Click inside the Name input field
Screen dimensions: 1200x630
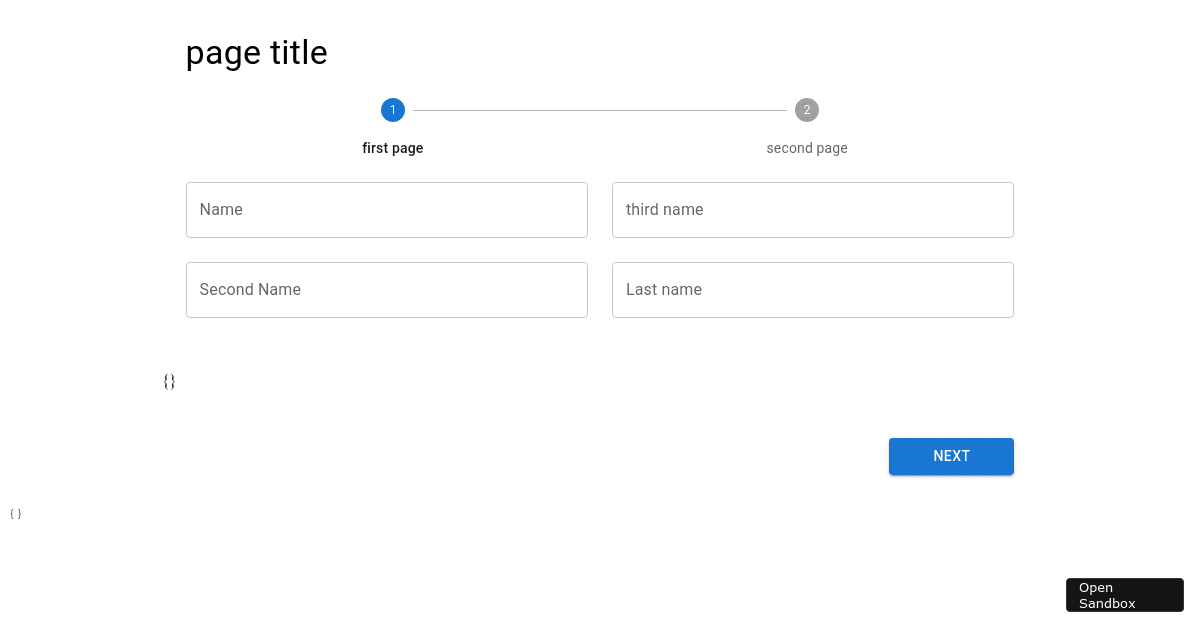[387, 210]
